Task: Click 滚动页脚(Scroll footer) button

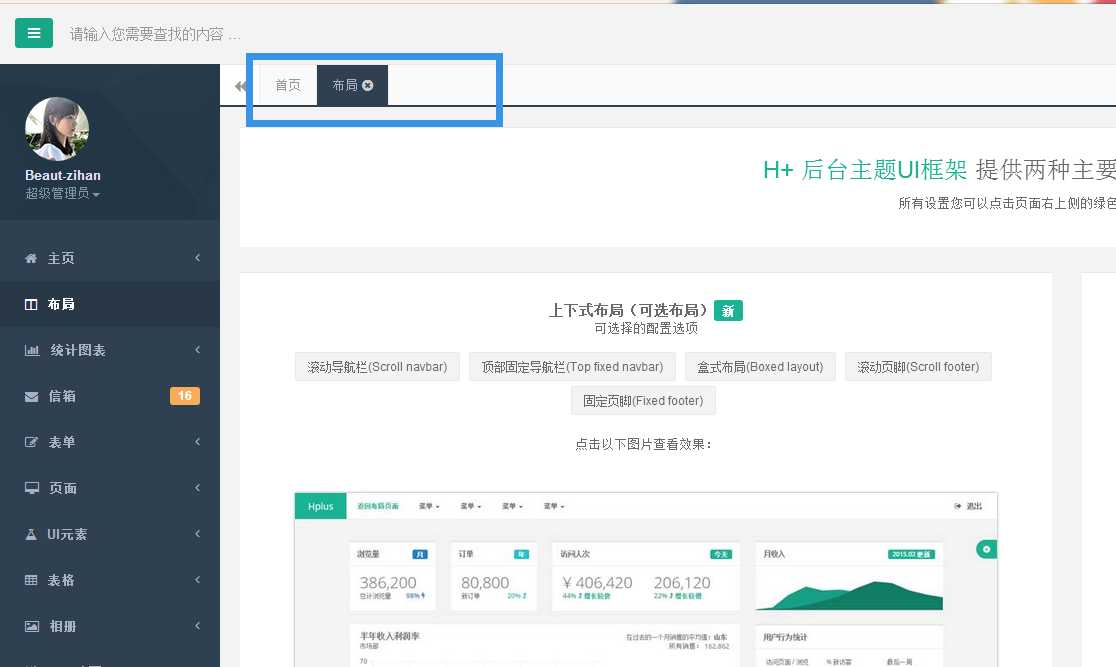Action: tap(918, 367)
